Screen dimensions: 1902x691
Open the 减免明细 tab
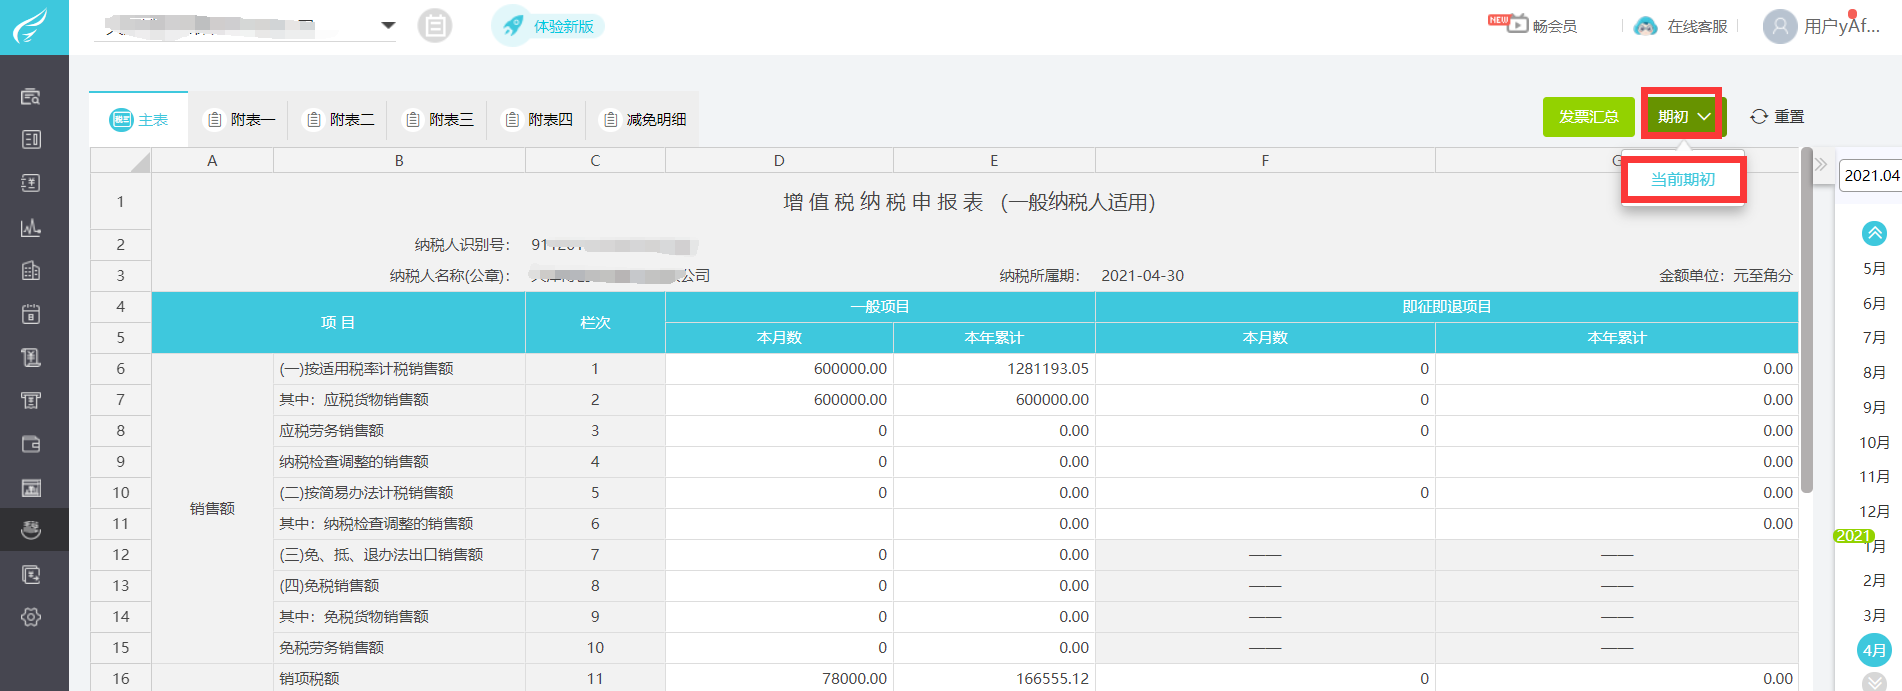(x=643, y=120)
